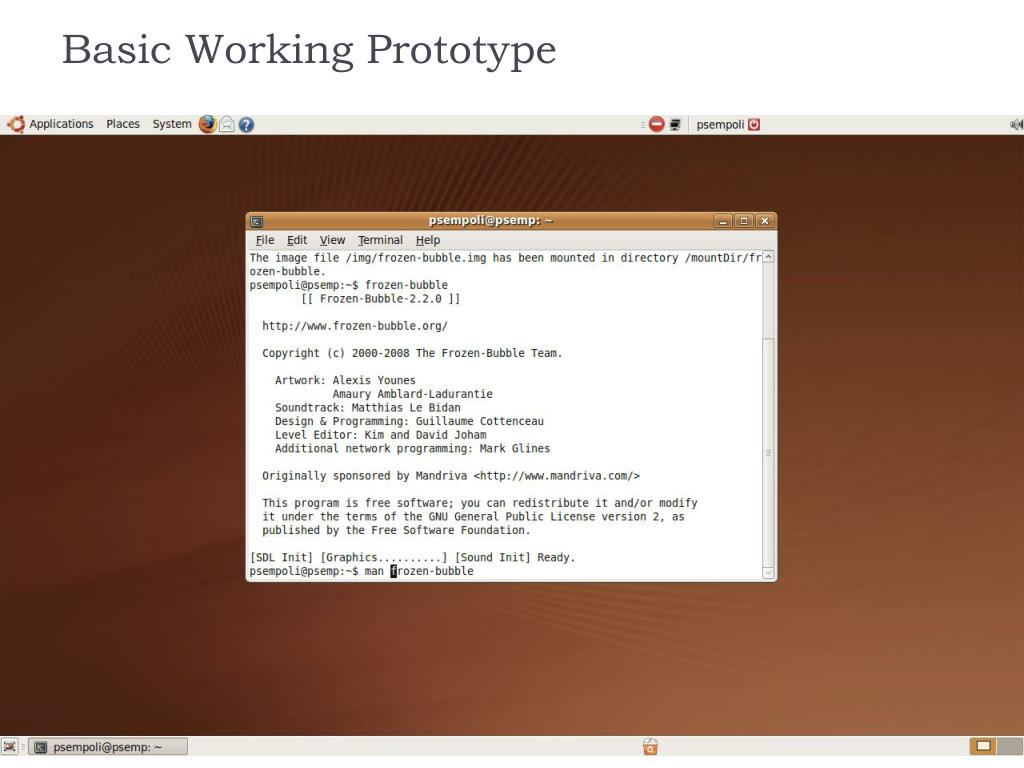Click the psempoli@psemp taskbar button
1024x768 pixels.
108,746
